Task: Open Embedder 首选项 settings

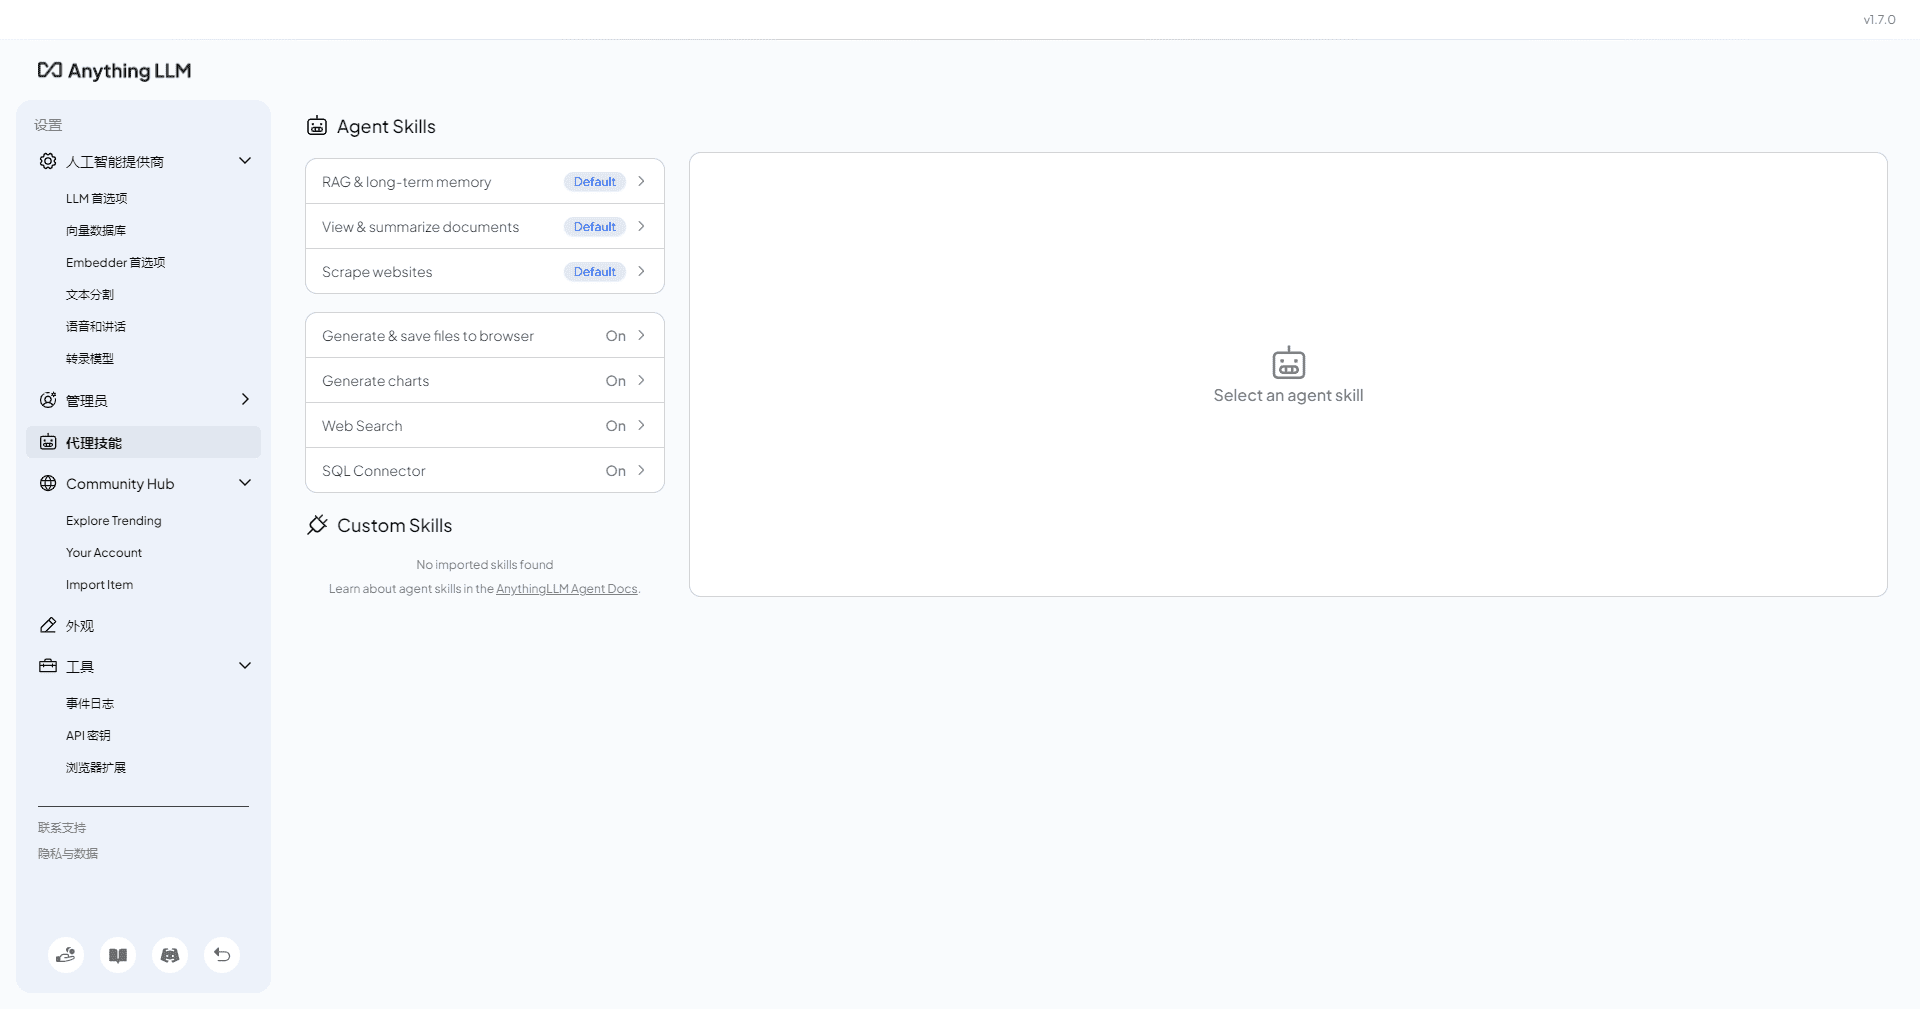Action: pos(116,262)
